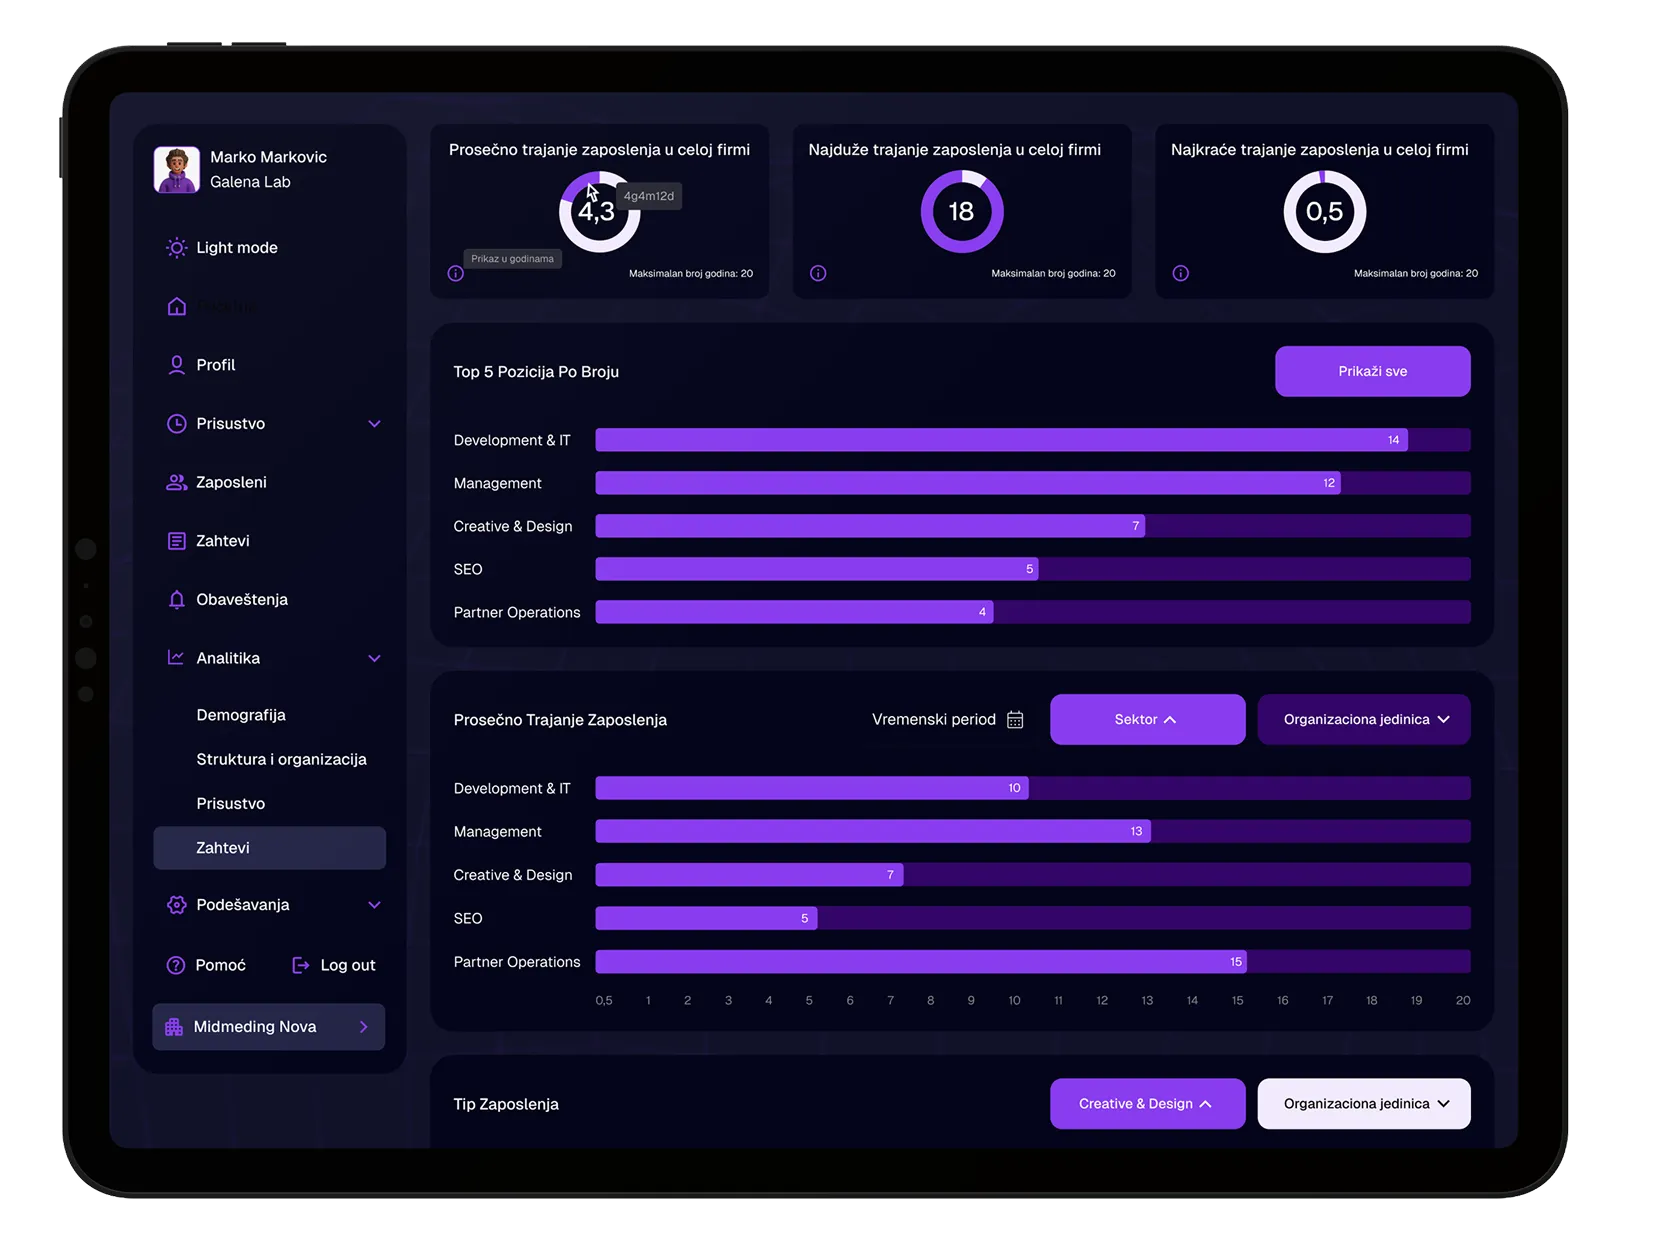
Task: Click the Zaposleni people icon
Action: point(177,482)
